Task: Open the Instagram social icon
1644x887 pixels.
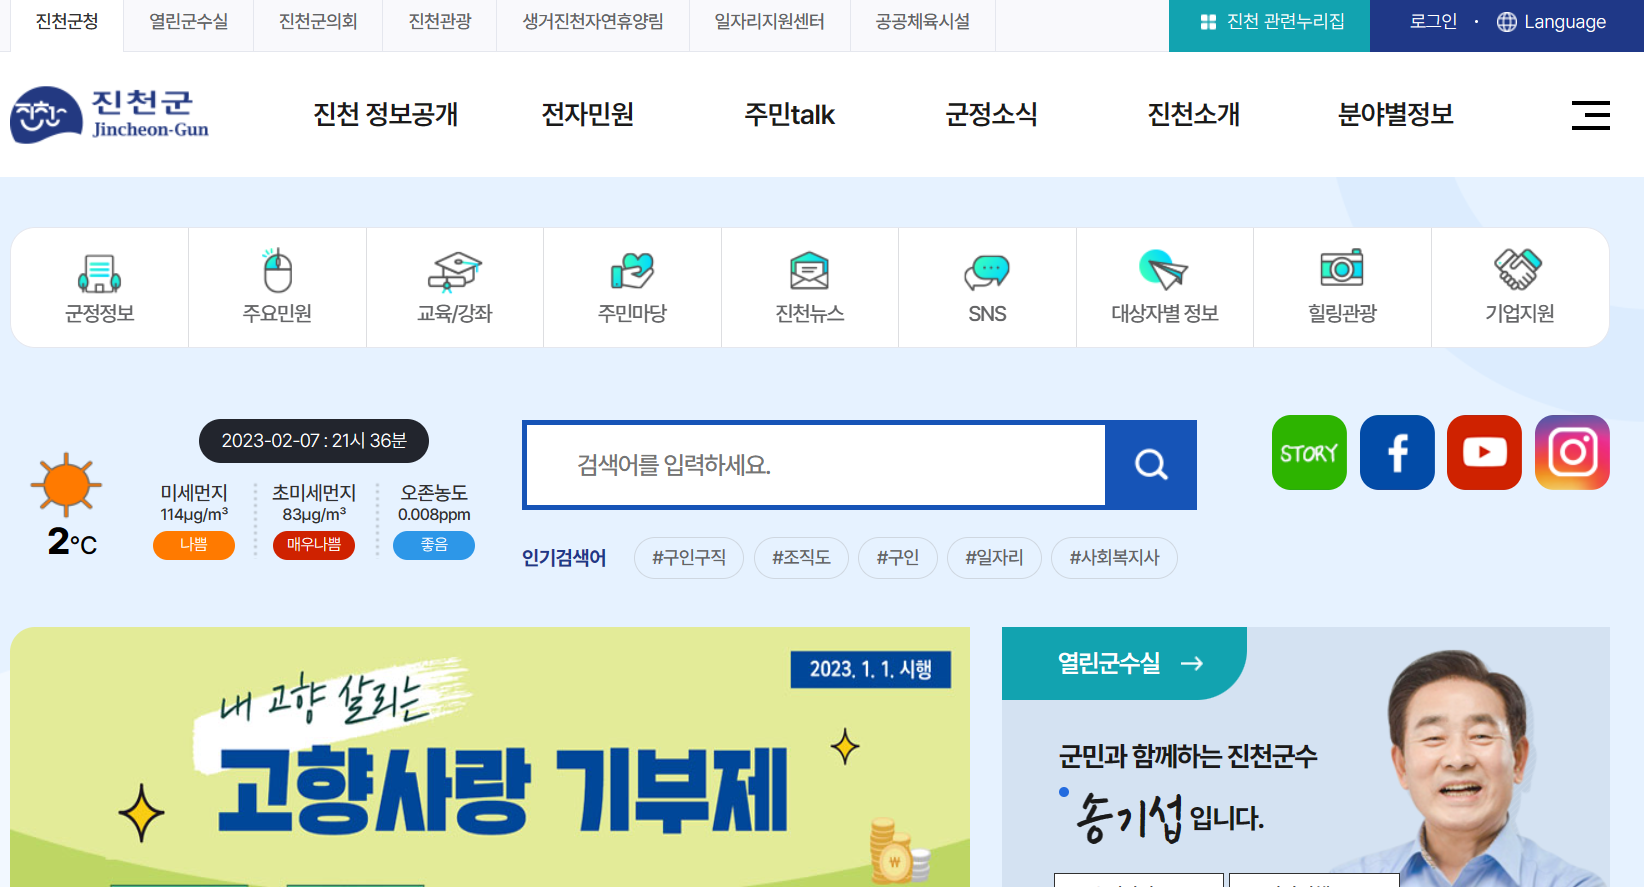Action: tap(1572, 453)
